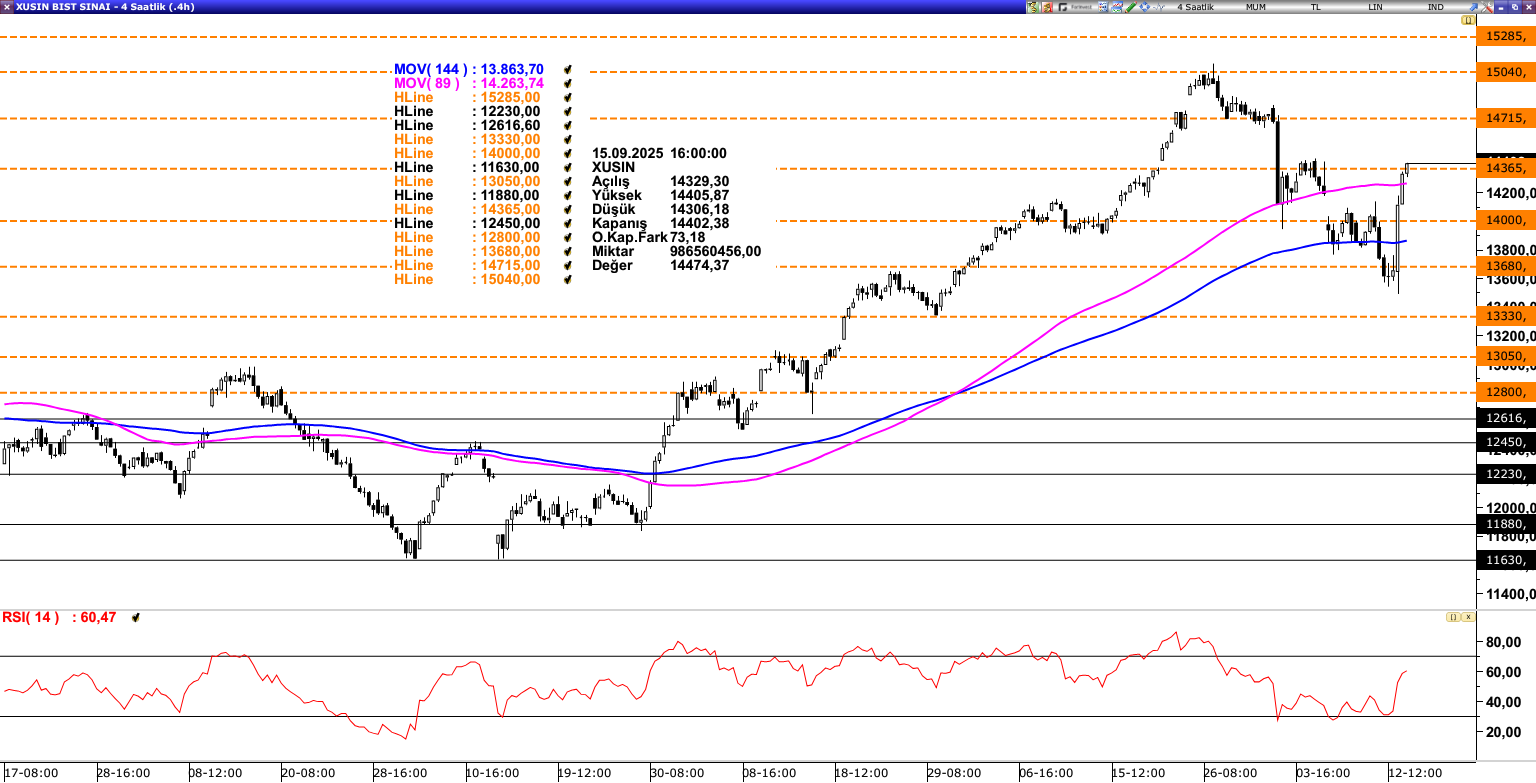Toggle the HLine 12616,60 checkmark
Viewport: 1536px width, 783px height.
click(x=568, y=126)
